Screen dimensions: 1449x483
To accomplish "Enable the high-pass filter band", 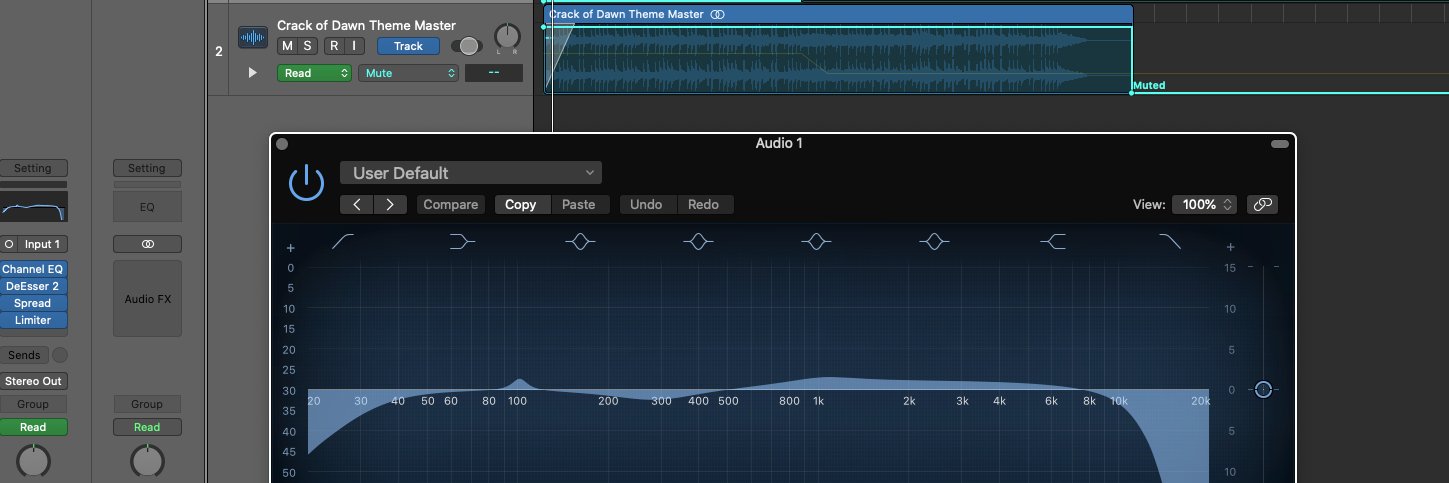I will 343,241.
